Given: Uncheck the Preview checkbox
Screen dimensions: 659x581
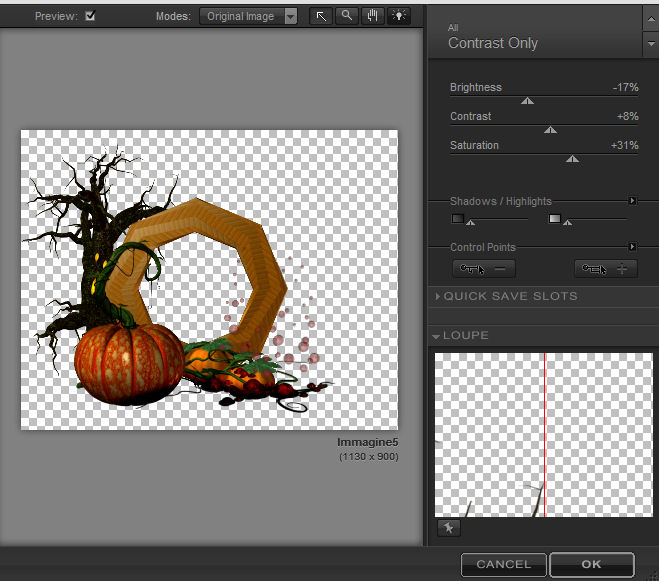Looking at the screenshot, I should 91,16.
